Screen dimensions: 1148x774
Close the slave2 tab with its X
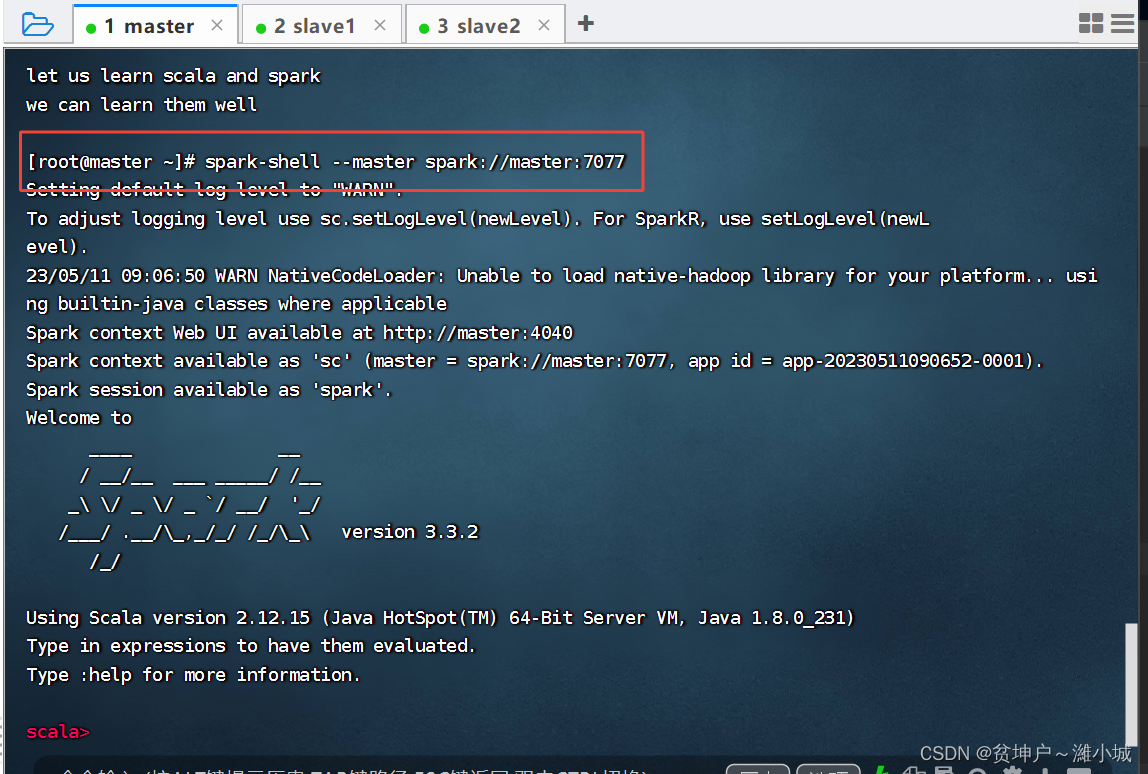[544, 26]
